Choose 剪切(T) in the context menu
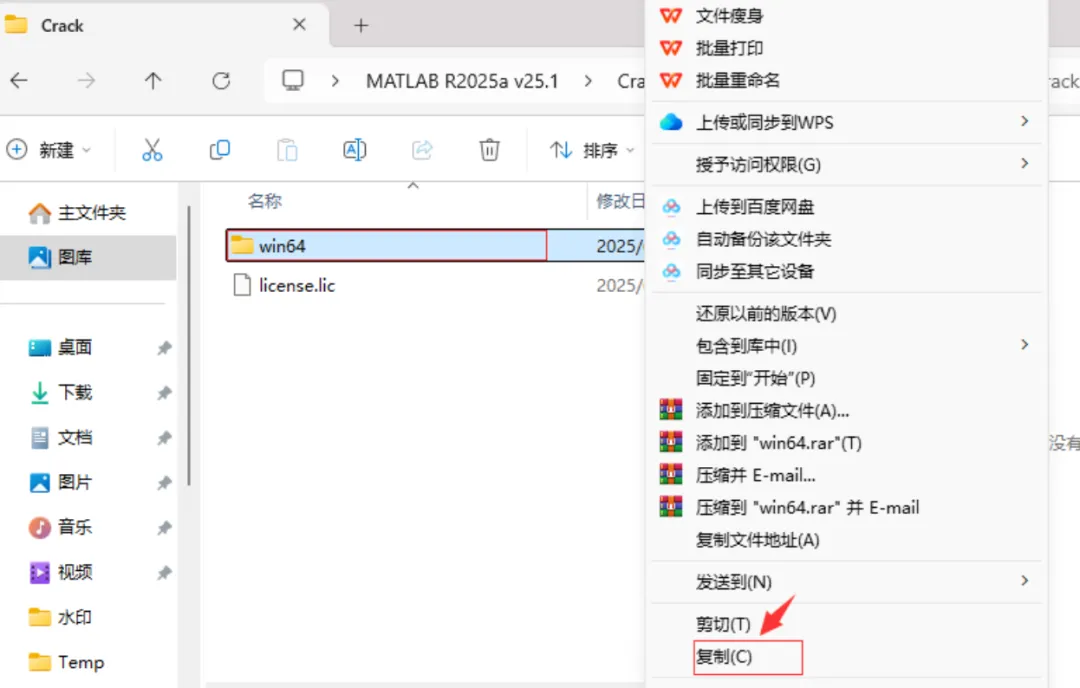This screenshot has height=688, width=1080. [x=723, y=624]
